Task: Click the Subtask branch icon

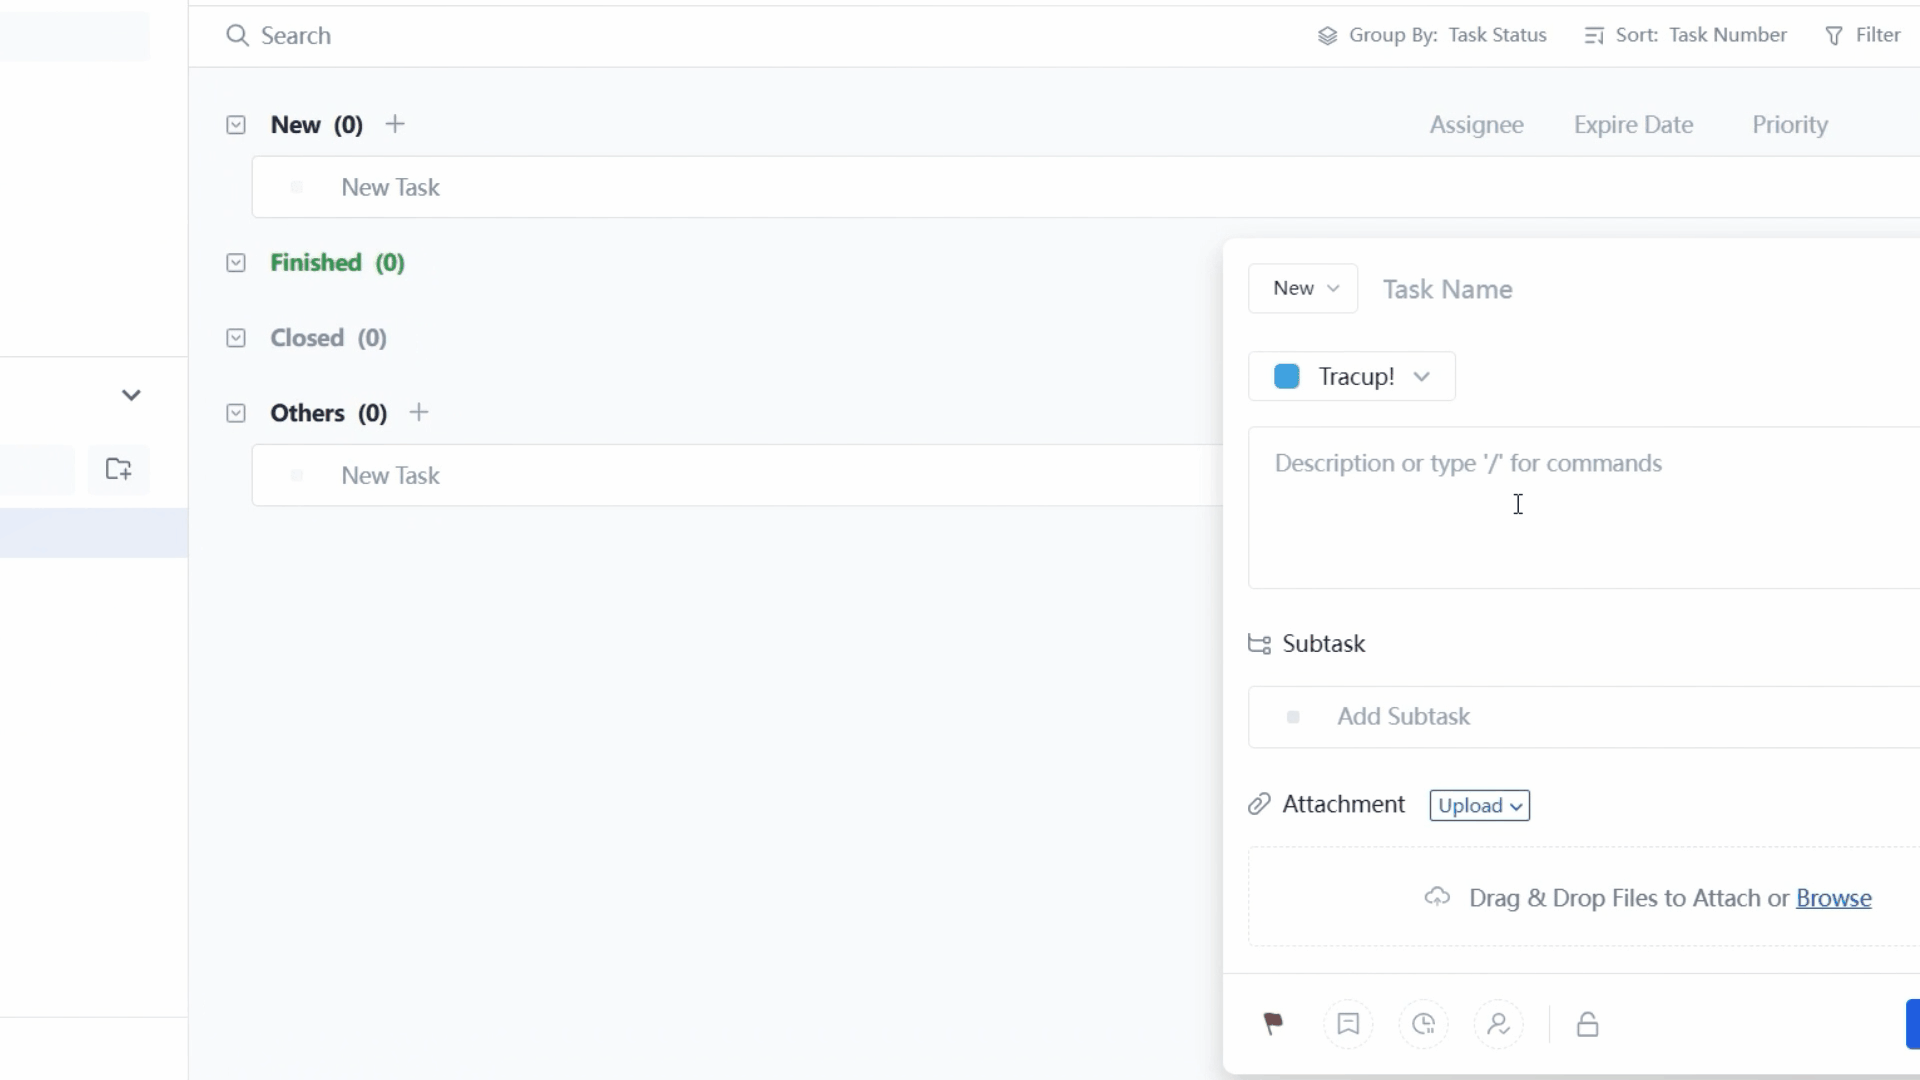Action: 1260,644
